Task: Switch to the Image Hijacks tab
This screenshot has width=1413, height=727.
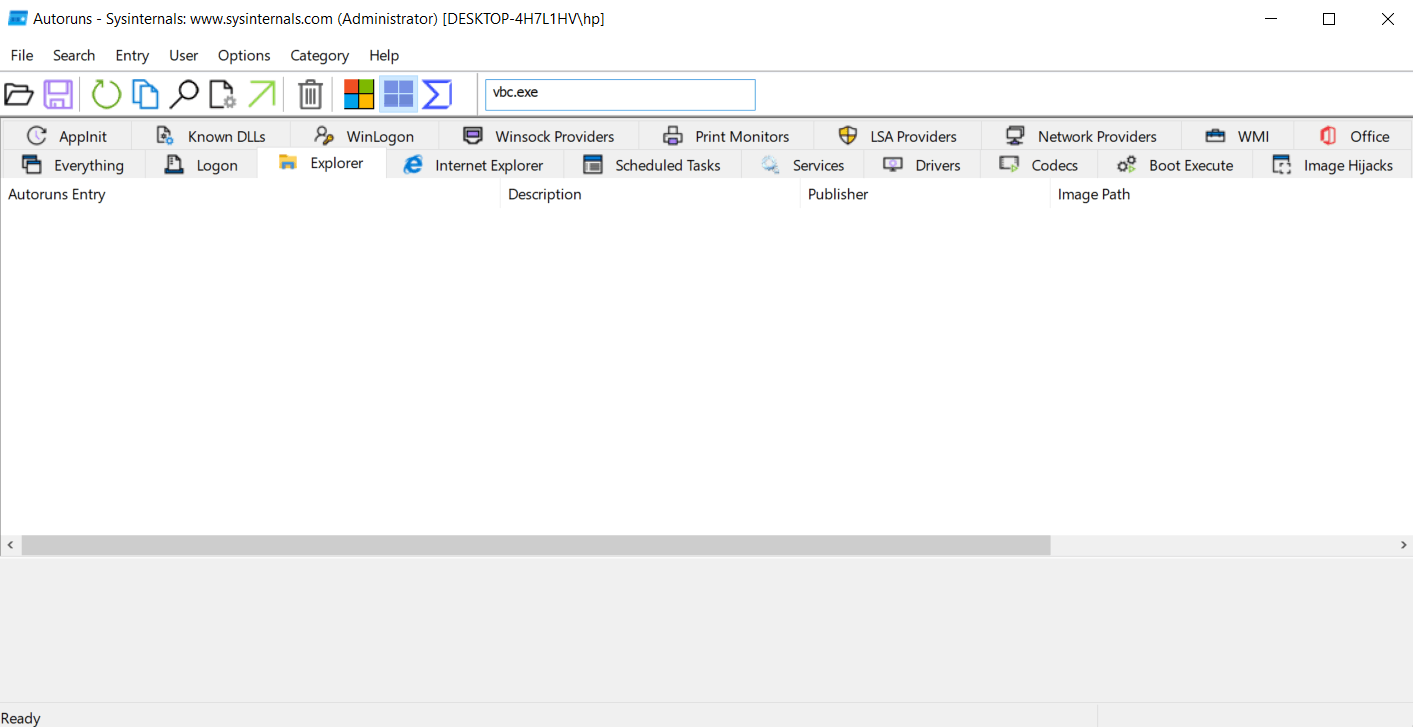Action: (1332, 165)
